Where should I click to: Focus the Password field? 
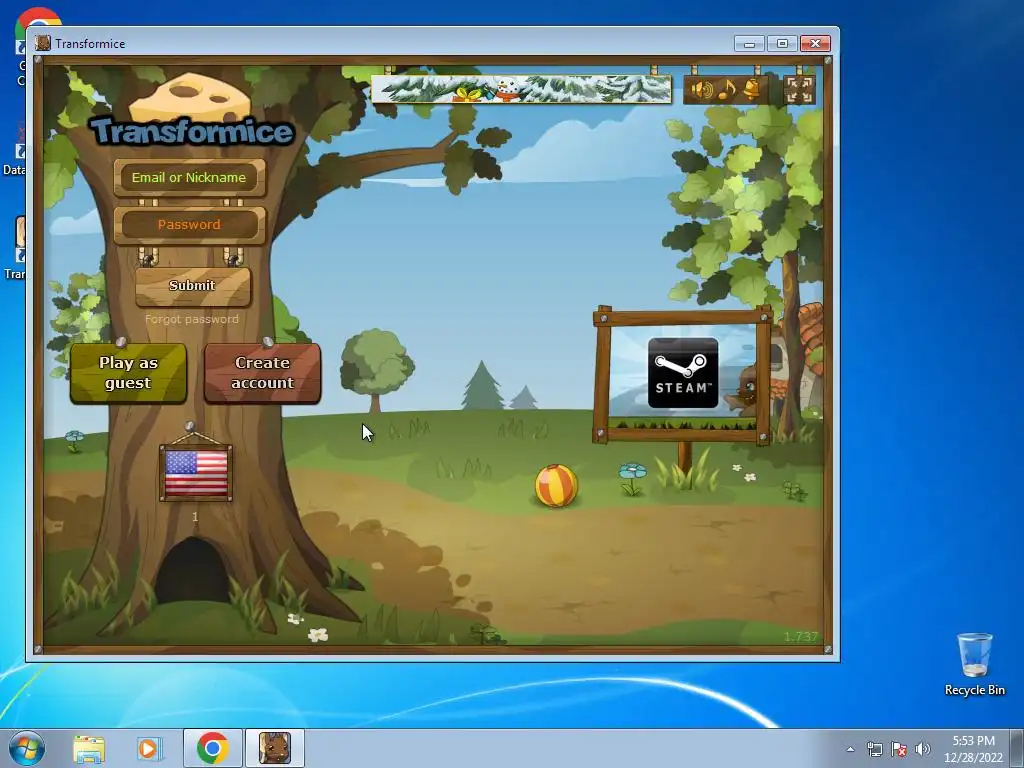click(189, 225)
